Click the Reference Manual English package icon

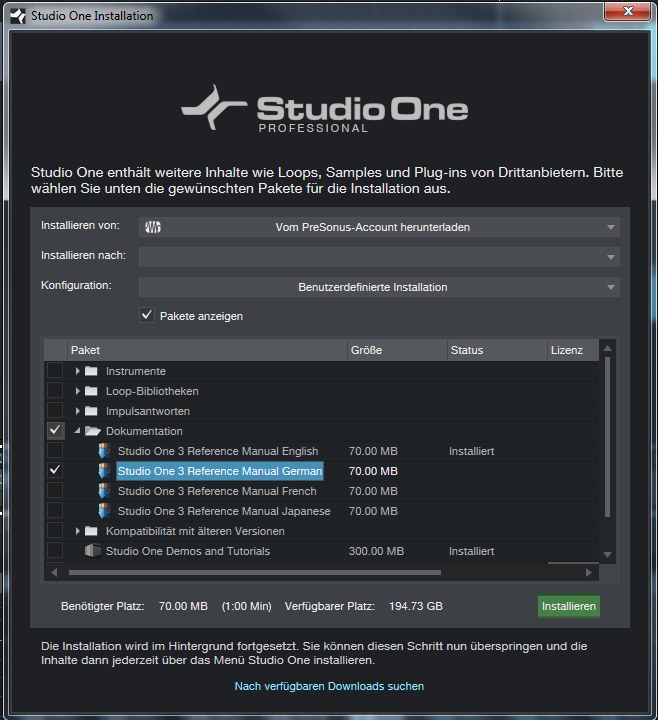tap(105, 451)
